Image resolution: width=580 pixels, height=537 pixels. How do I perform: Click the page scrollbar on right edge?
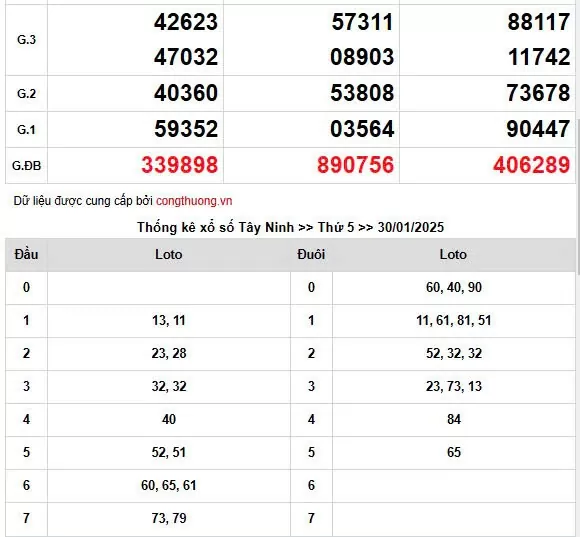coord(578,196)
